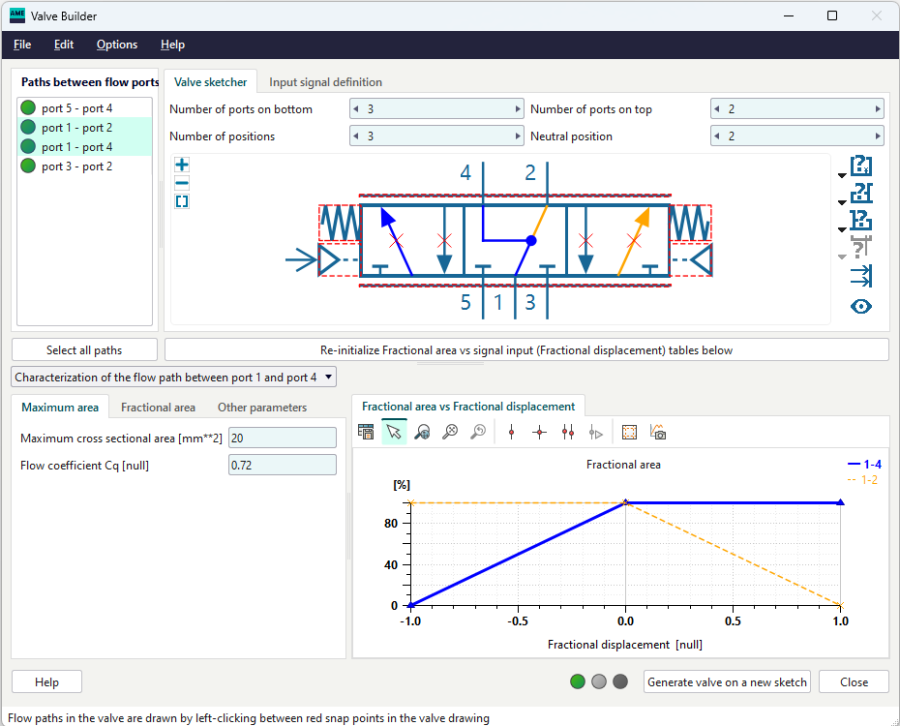Add a crosshair cursor marker
The image size is (900, 726).
(540, 432)
